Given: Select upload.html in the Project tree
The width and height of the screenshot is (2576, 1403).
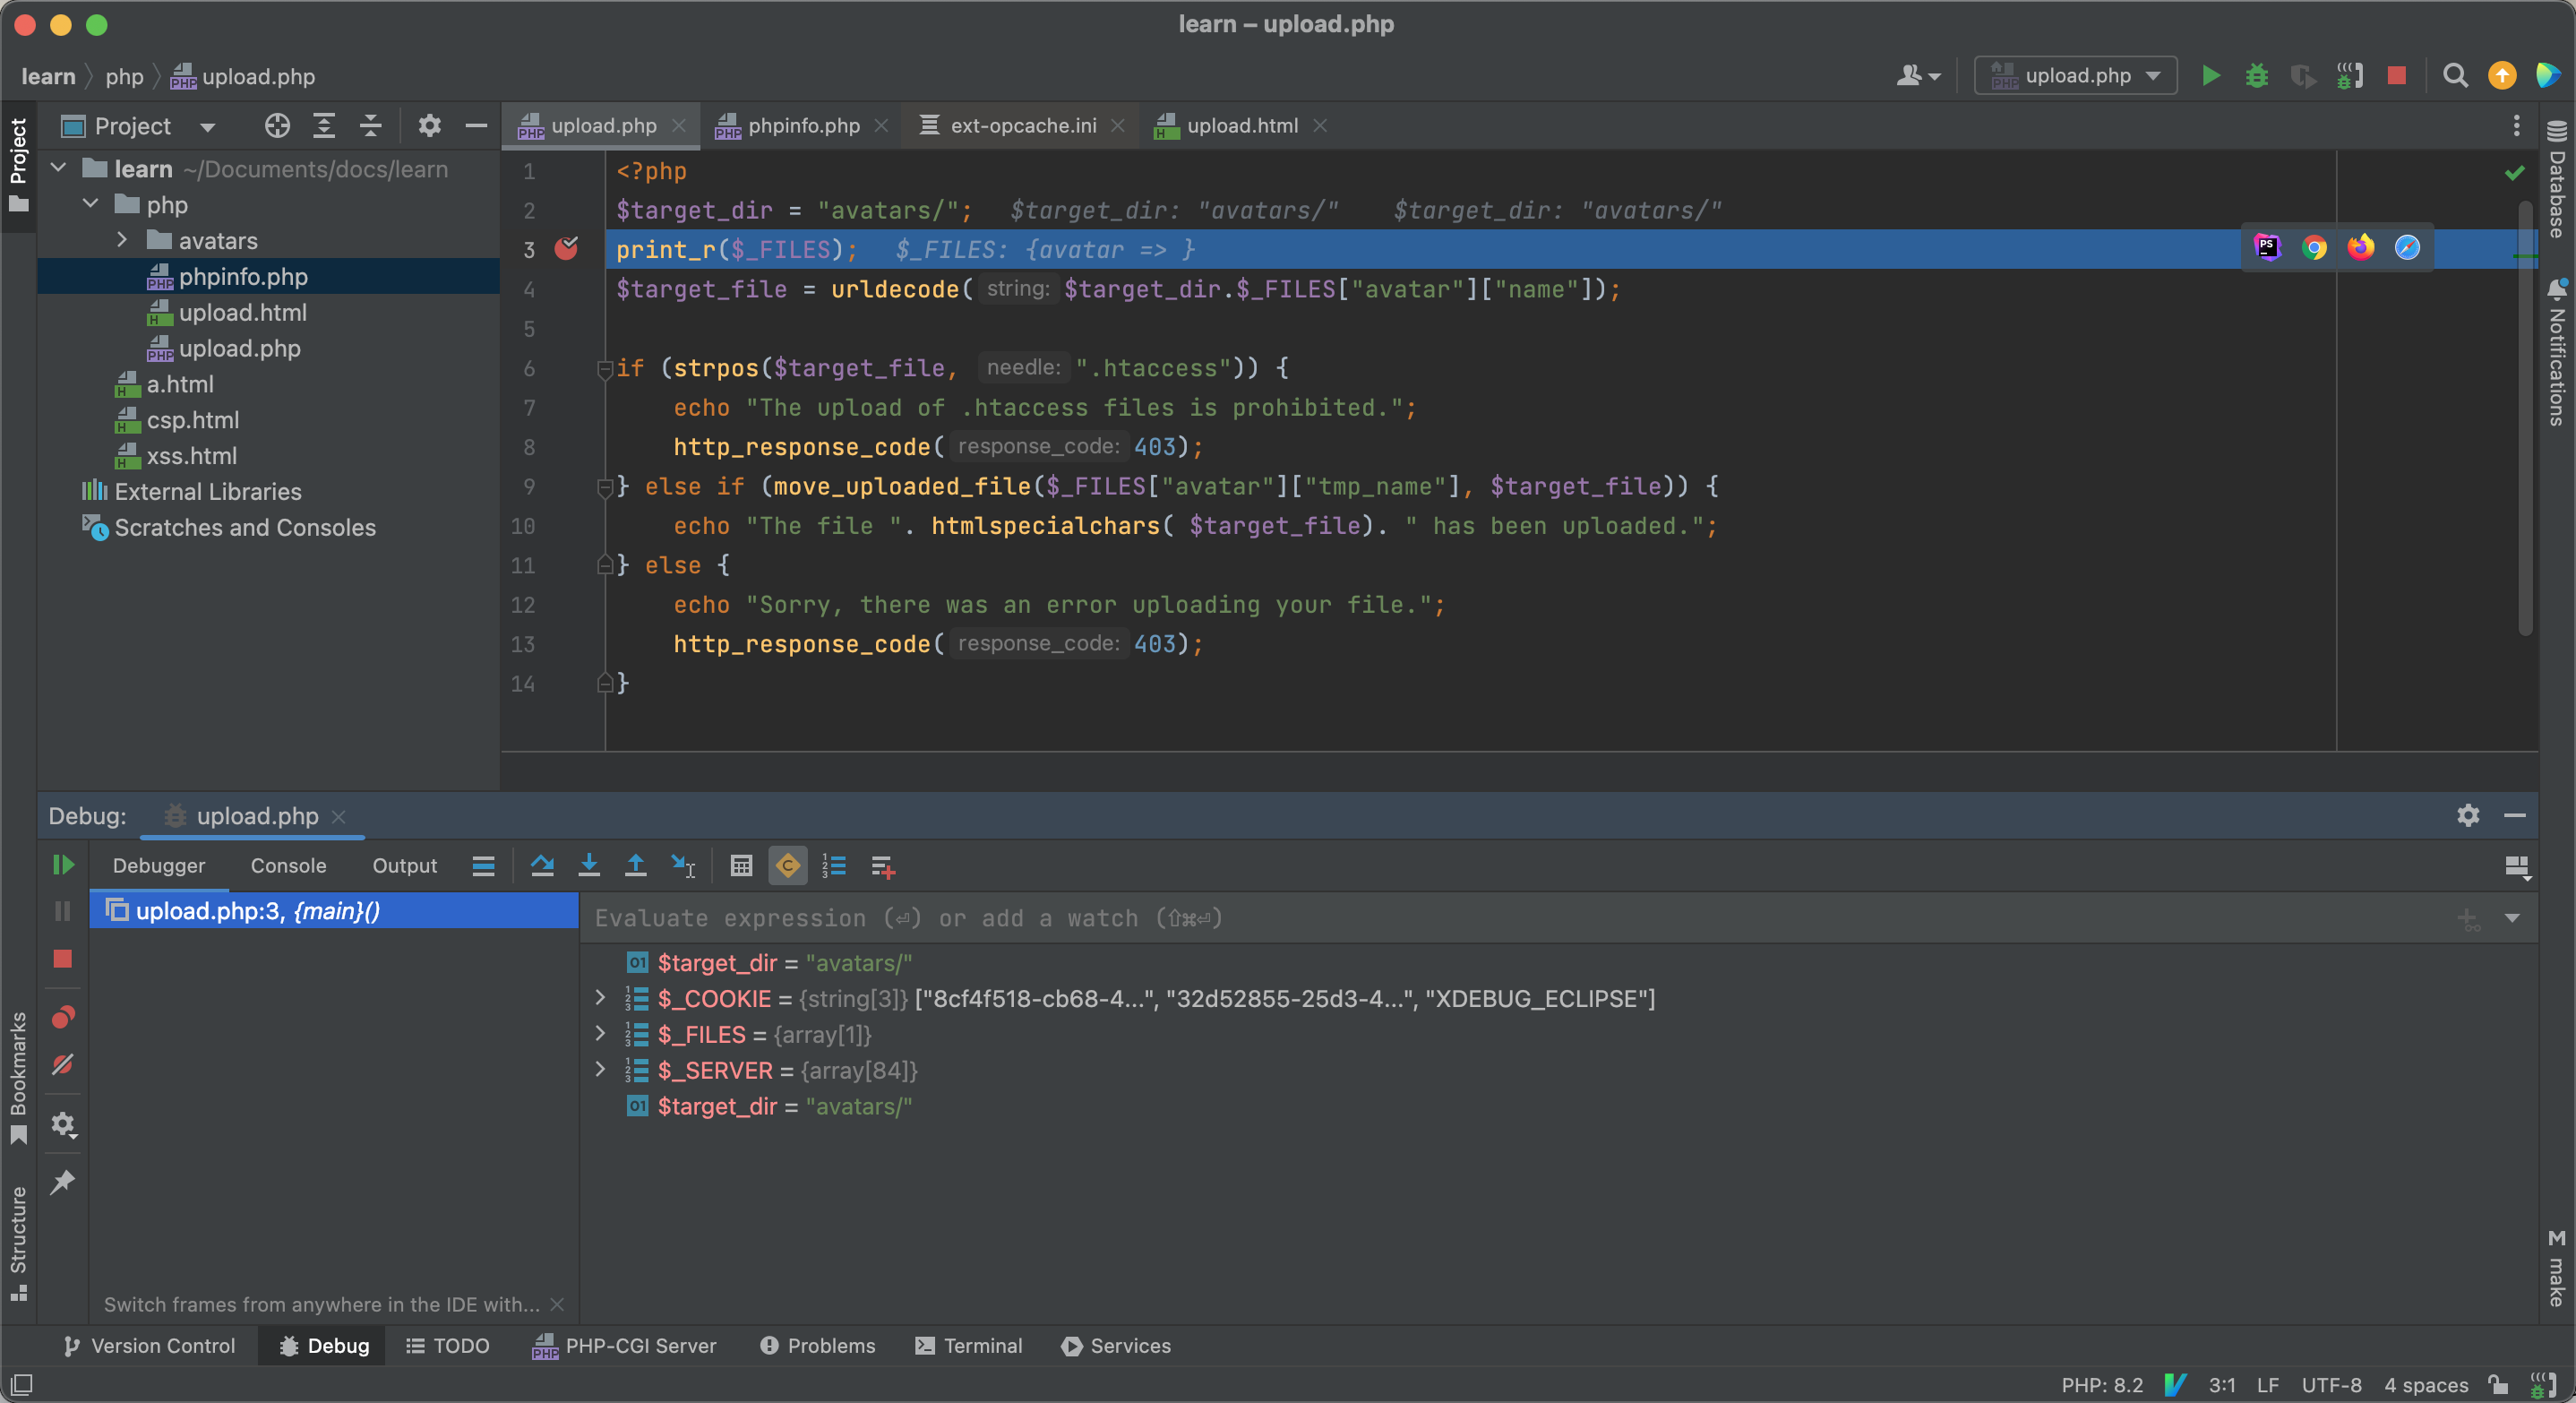Looking at the screenshot, I should tap(243, 312).
